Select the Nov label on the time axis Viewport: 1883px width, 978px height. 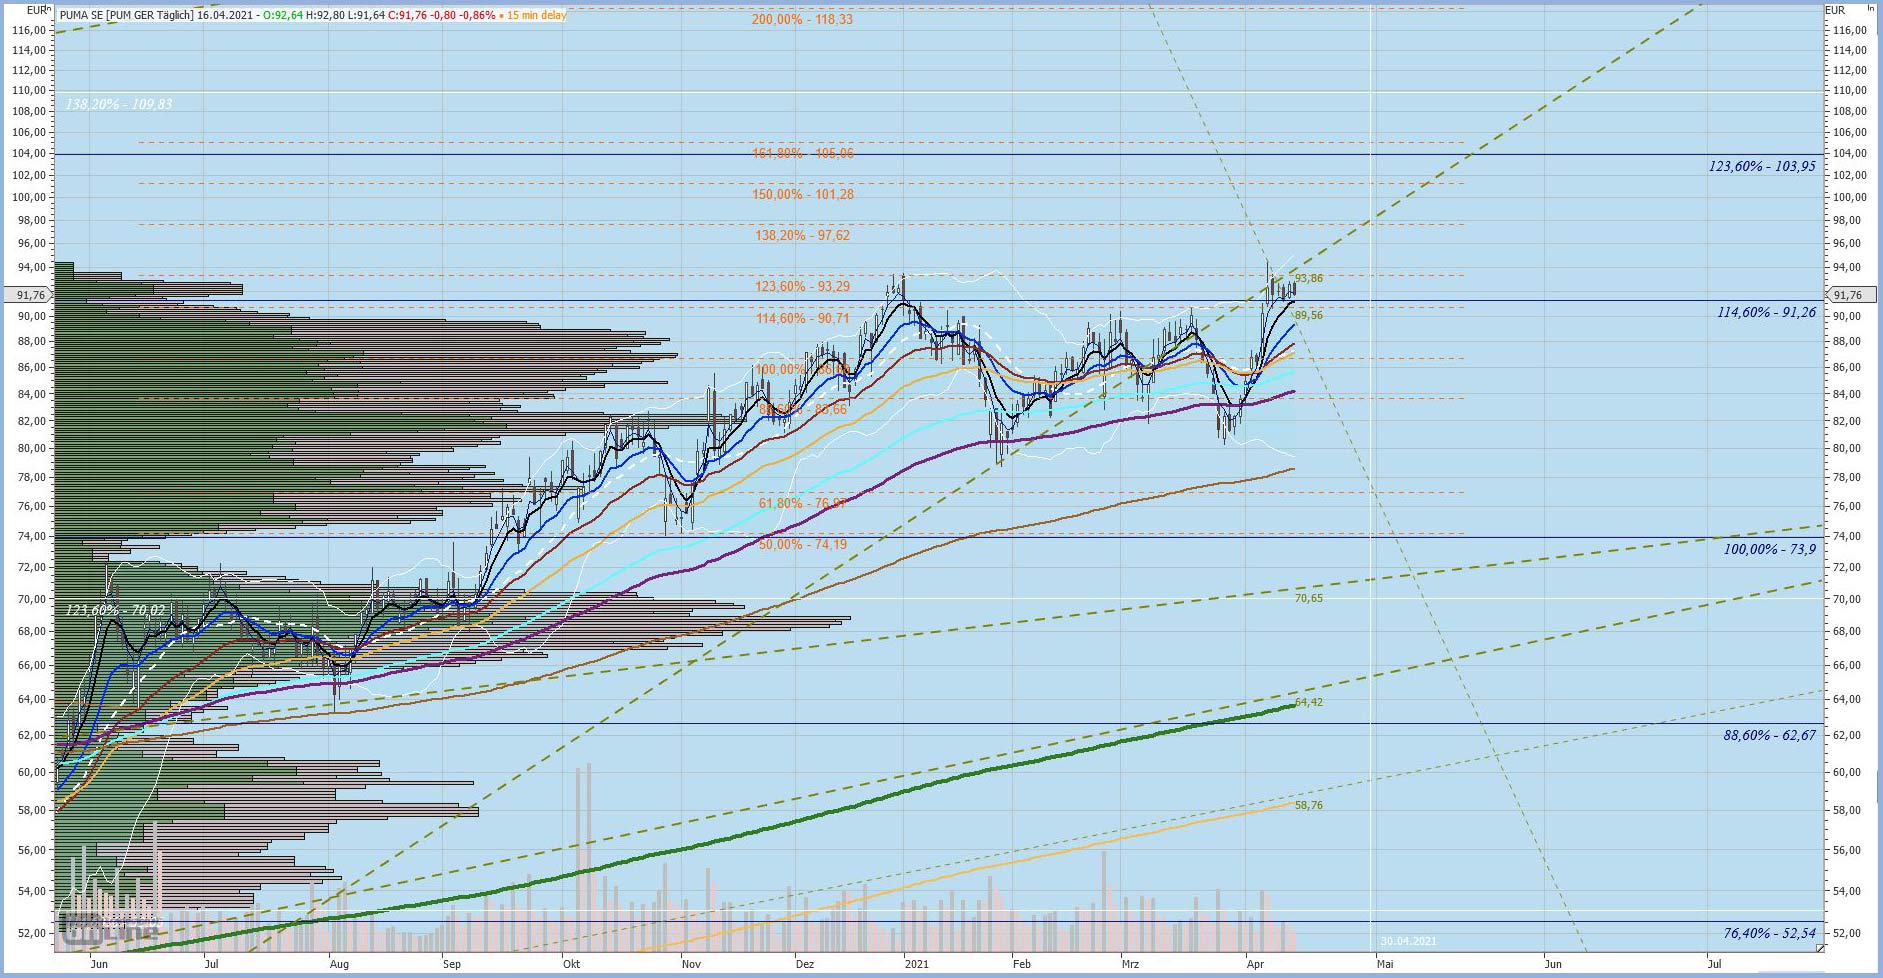click(690, 964)
